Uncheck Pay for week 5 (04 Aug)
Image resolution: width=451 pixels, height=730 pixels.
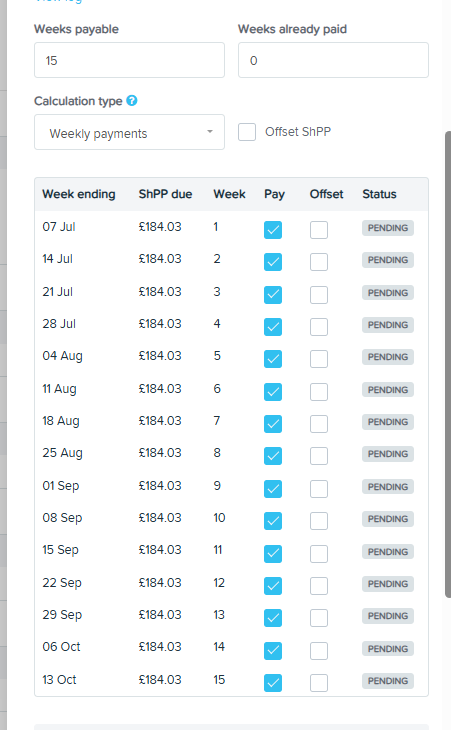point(273,358)
